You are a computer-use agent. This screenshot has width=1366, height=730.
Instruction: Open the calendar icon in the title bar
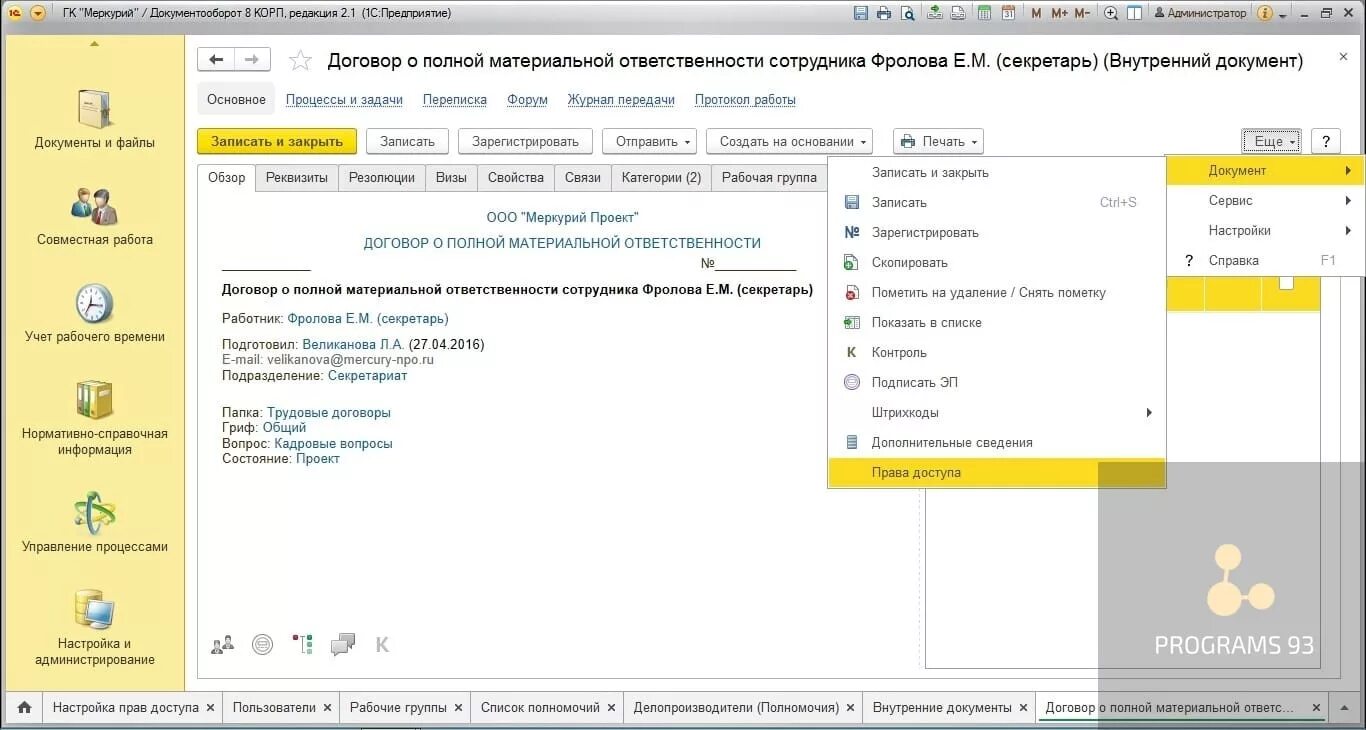pos(1008,13)
